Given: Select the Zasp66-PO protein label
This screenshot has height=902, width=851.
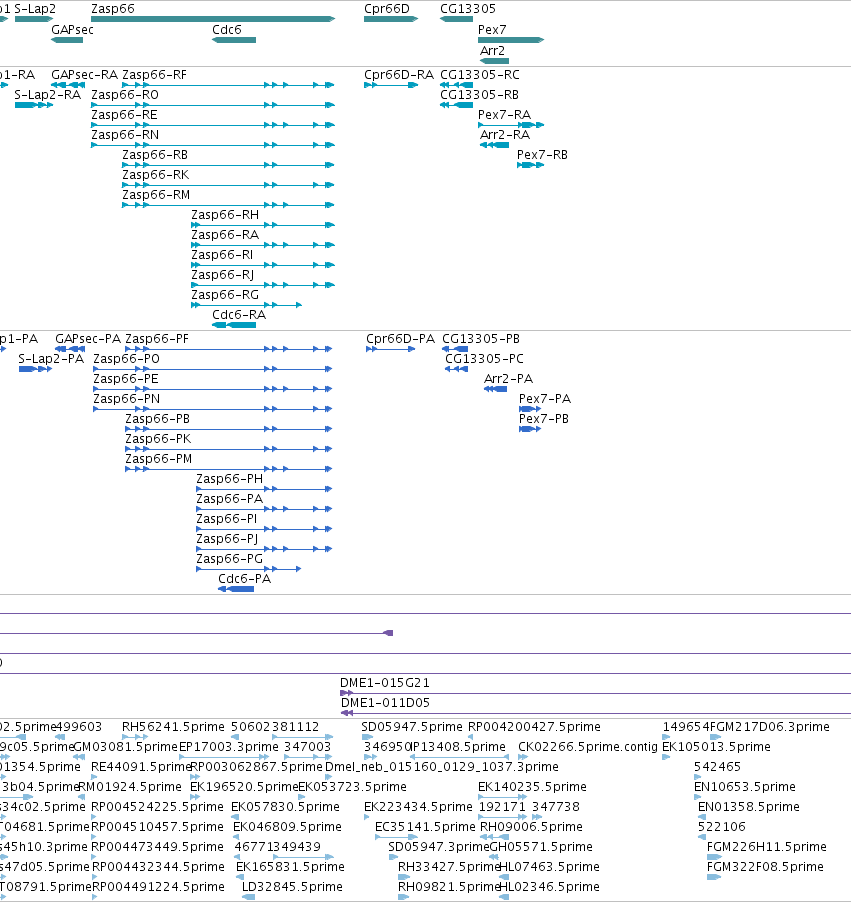Looking at the screenshot, I should pos(127,358).
